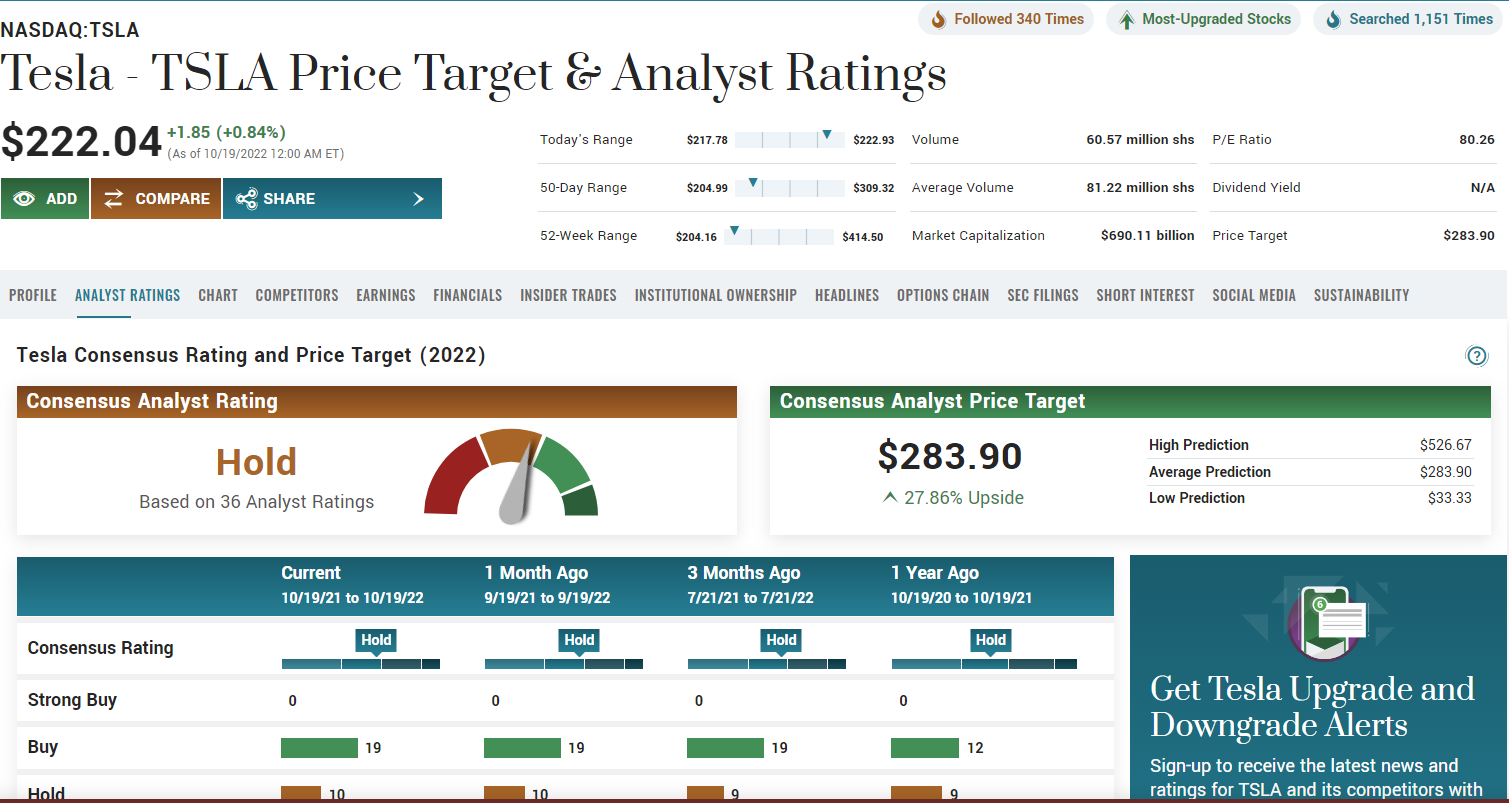Viewport: 1509px width, 803px height.
Task: Click the Strong Buy row label
Action: point(72,700)
